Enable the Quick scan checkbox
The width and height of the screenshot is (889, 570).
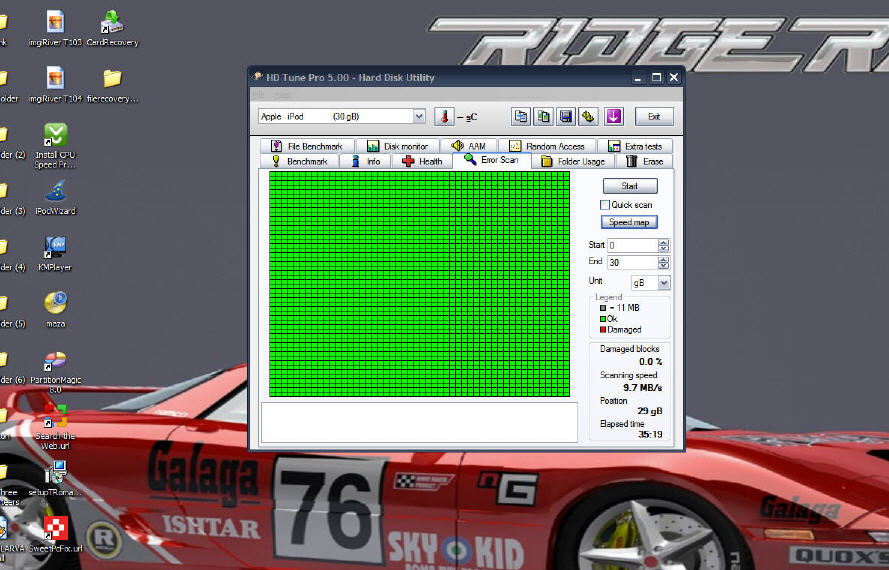605,205
